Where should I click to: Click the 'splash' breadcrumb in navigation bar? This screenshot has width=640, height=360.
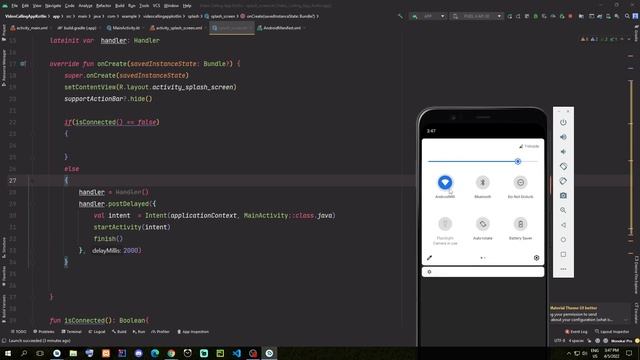[193, 16]
